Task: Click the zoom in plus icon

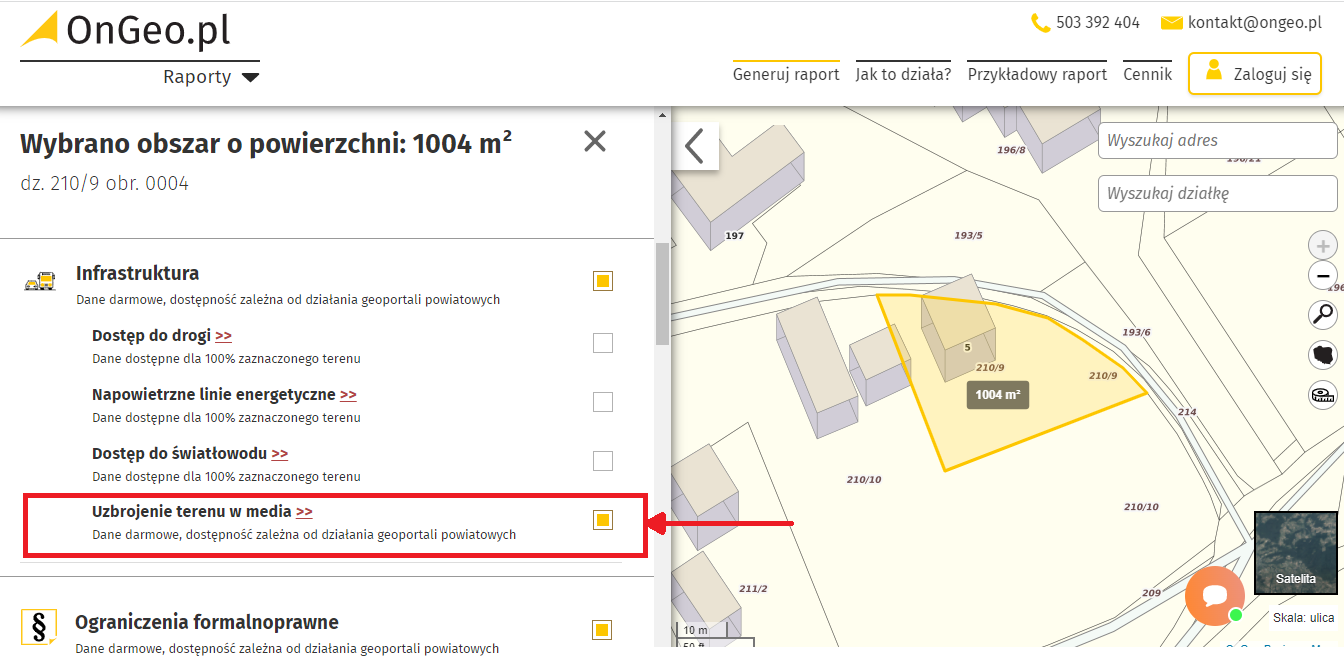Action: click(1322, 244)
